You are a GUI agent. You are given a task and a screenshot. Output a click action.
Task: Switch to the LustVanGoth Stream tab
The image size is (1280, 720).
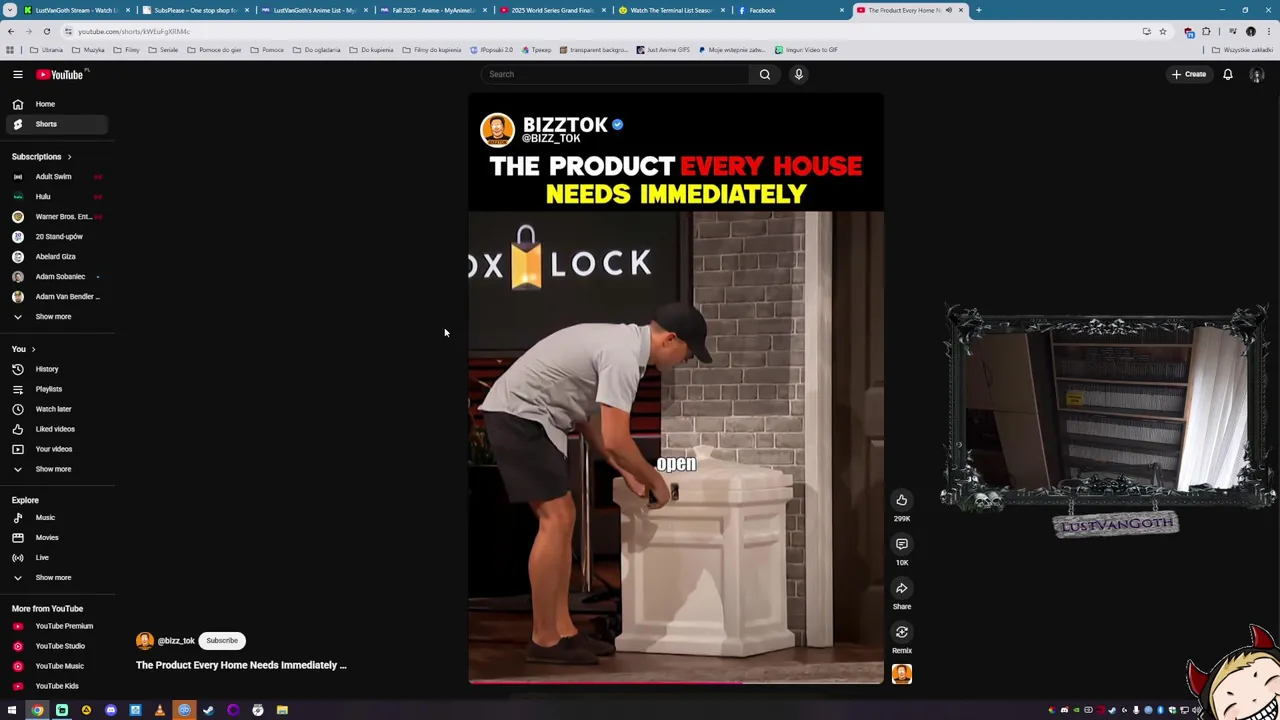77,10
